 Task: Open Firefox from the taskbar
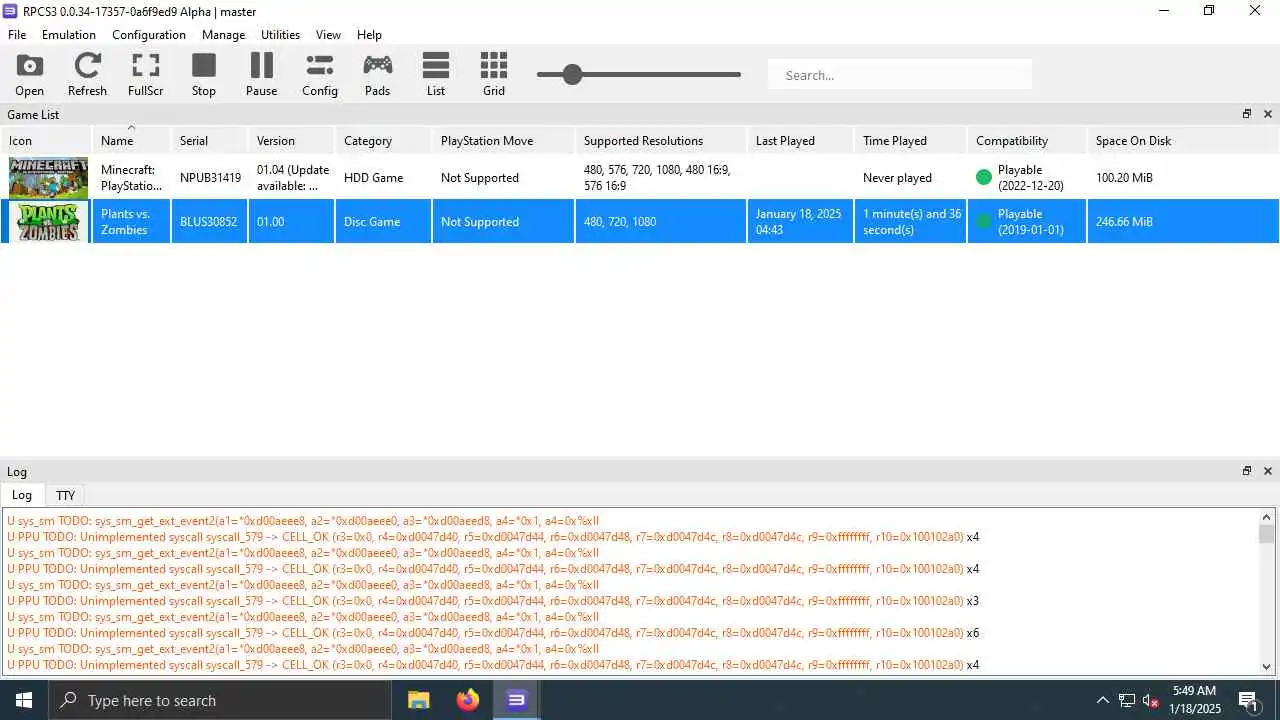pyautogui.click(x=468, y=700)
